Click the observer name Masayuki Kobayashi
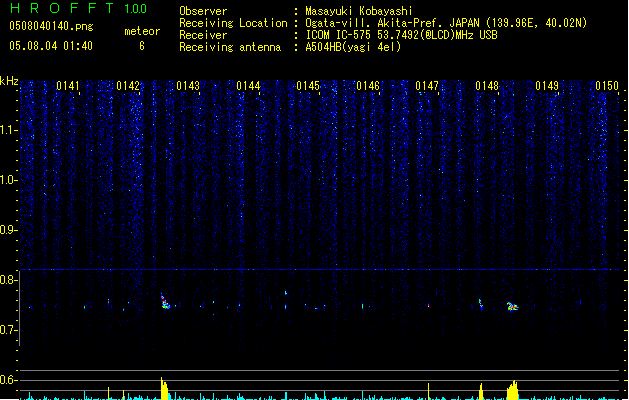The image size is (629, 400). click(x=359, y=11)
